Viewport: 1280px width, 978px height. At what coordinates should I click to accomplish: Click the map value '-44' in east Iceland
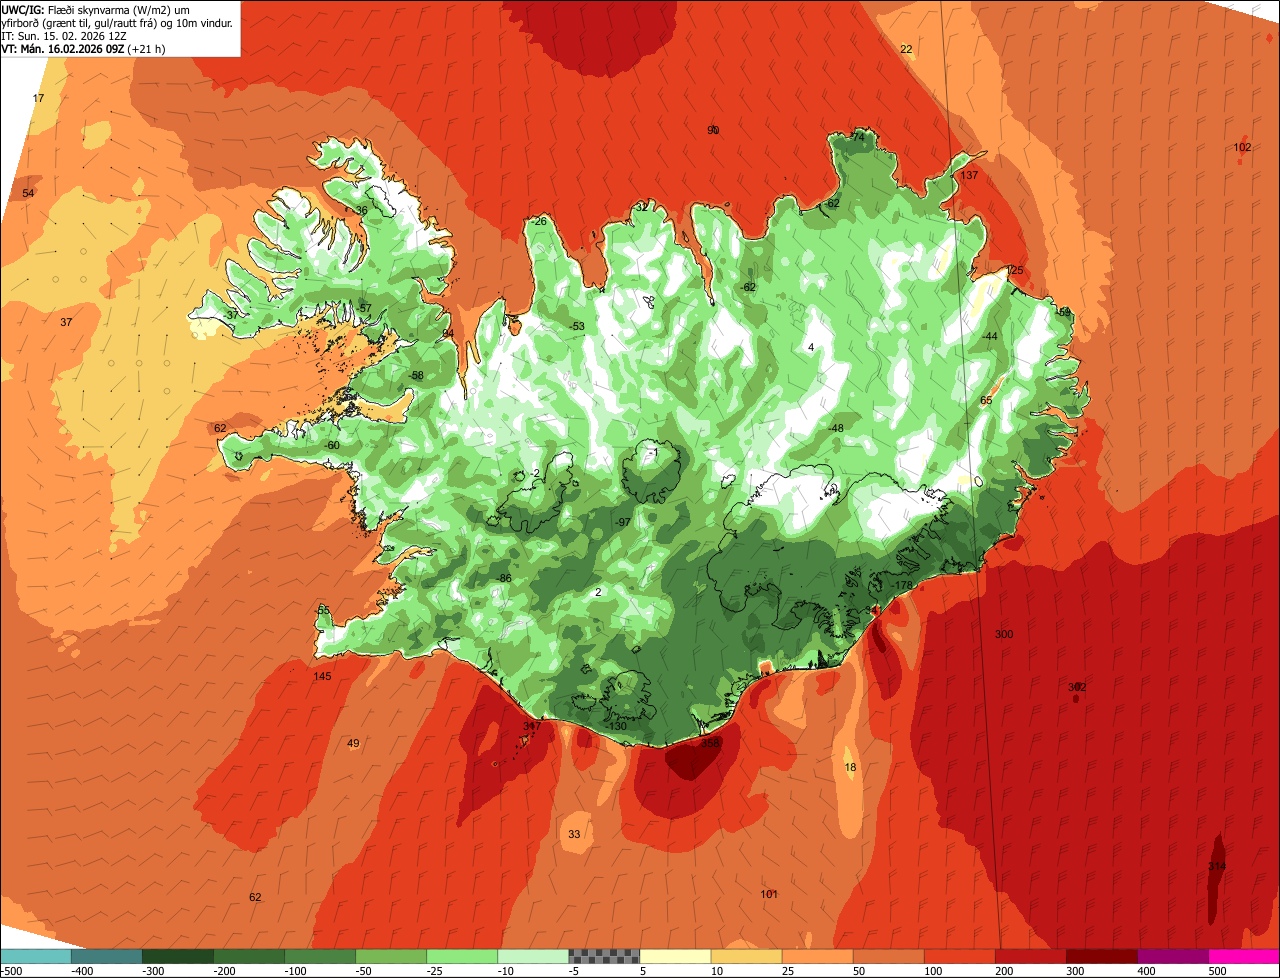[990, 336]
